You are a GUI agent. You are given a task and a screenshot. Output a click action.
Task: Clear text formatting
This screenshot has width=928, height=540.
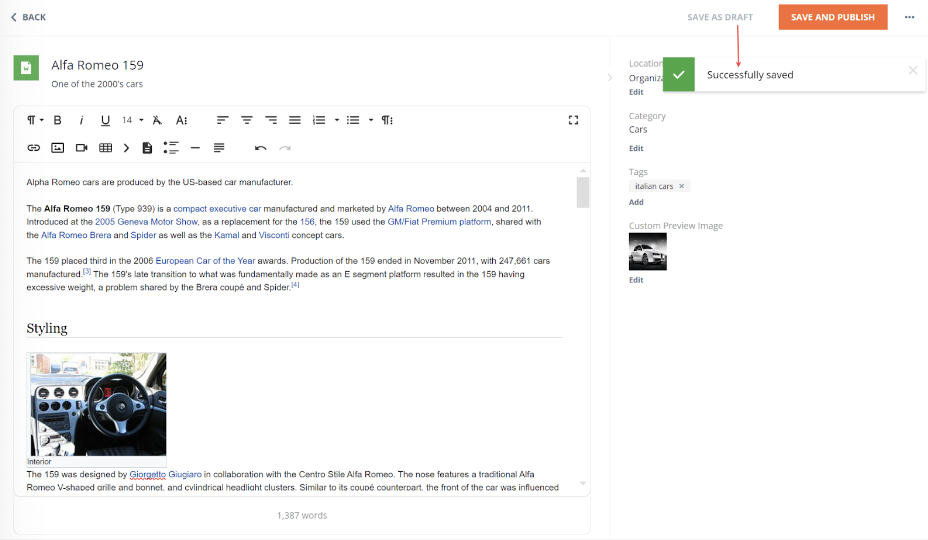(x=157, y=120)
